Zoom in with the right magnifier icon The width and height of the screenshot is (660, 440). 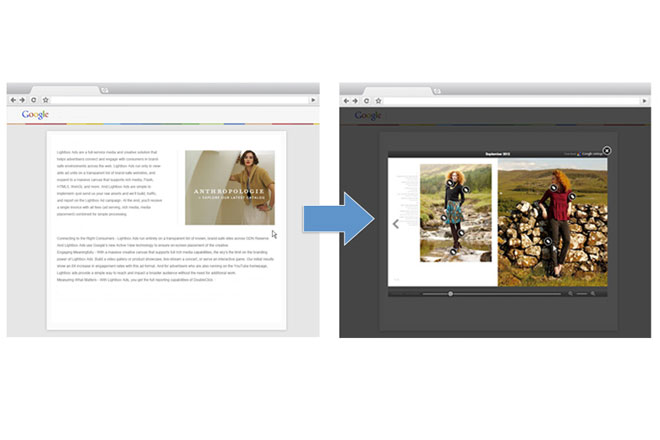[593, 293]
